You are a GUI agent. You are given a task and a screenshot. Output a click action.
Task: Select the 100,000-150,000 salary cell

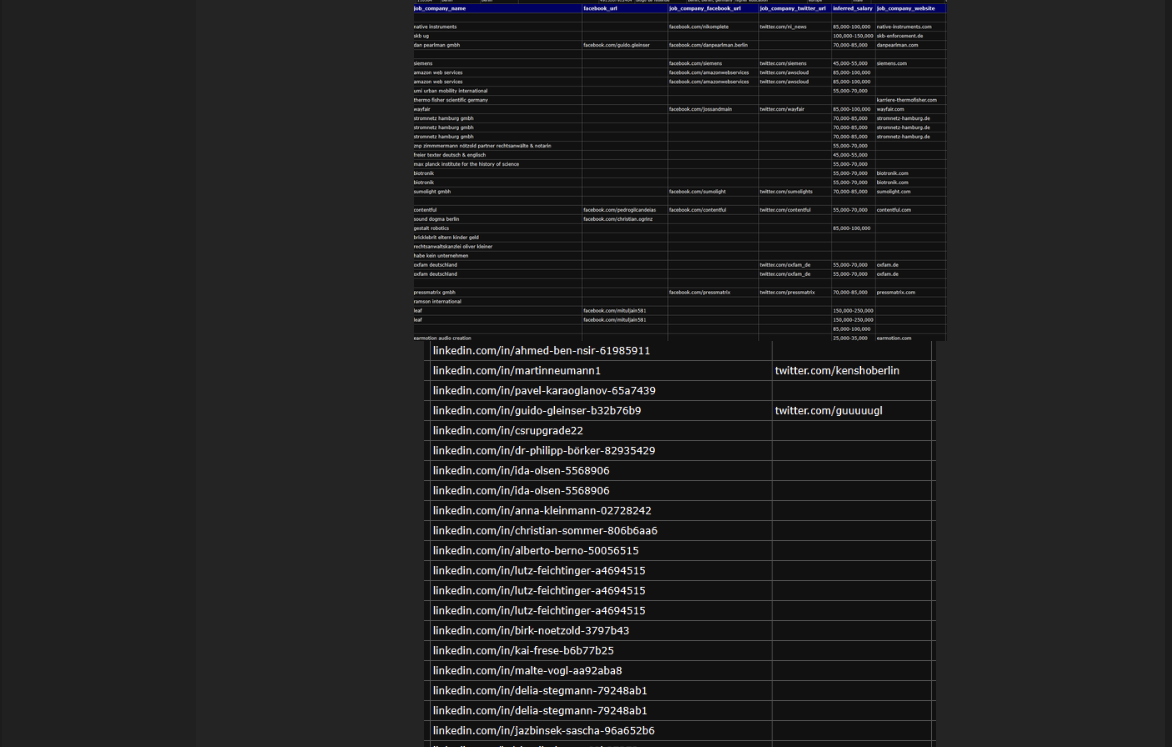coord(853,36)
